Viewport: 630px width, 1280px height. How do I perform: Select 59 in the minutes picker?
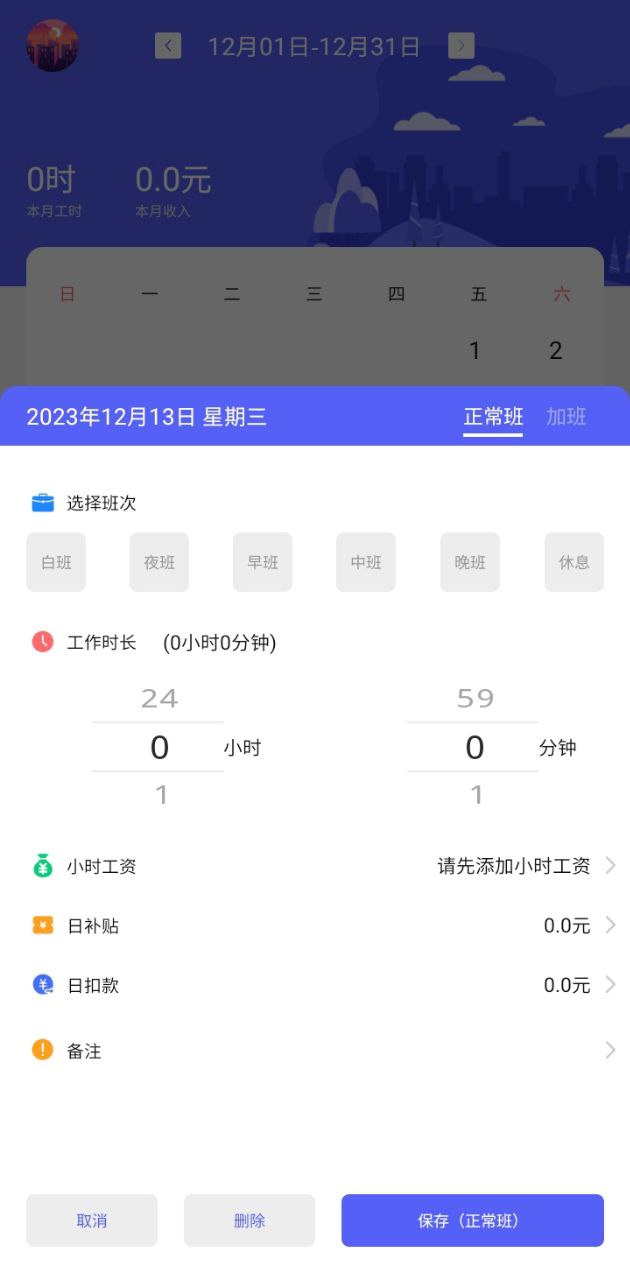pyautogui.click(x=475, y=699)
